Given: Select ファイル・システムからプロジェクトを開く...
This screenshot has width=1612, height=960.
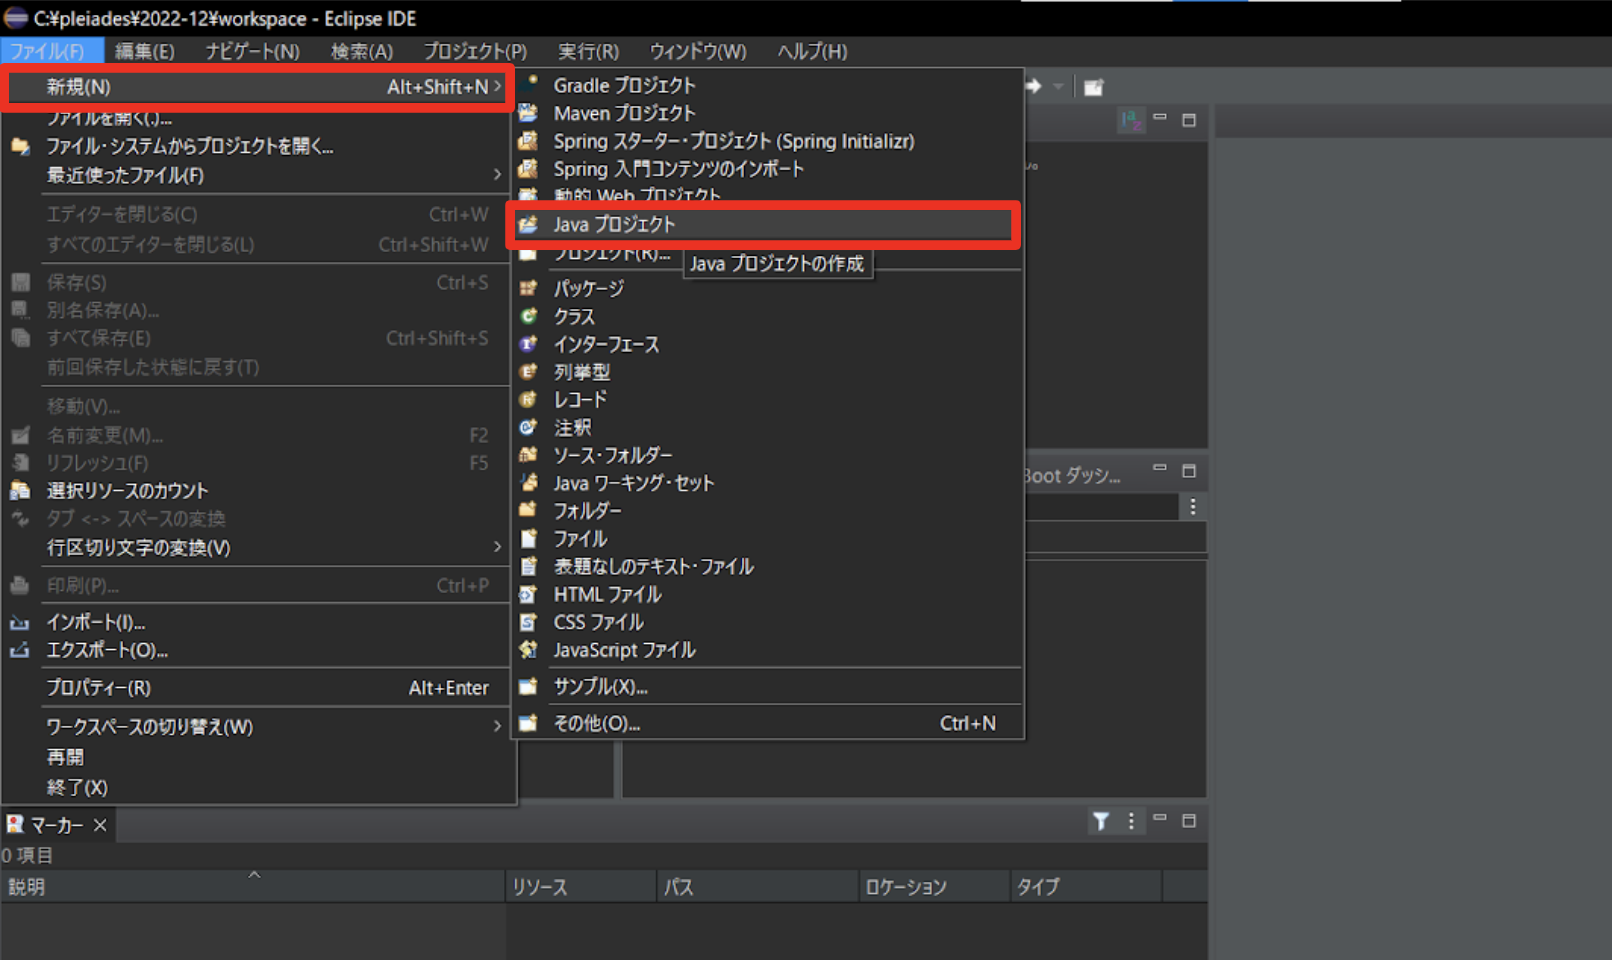Looking at the screenshot, I should click(258, 146).
